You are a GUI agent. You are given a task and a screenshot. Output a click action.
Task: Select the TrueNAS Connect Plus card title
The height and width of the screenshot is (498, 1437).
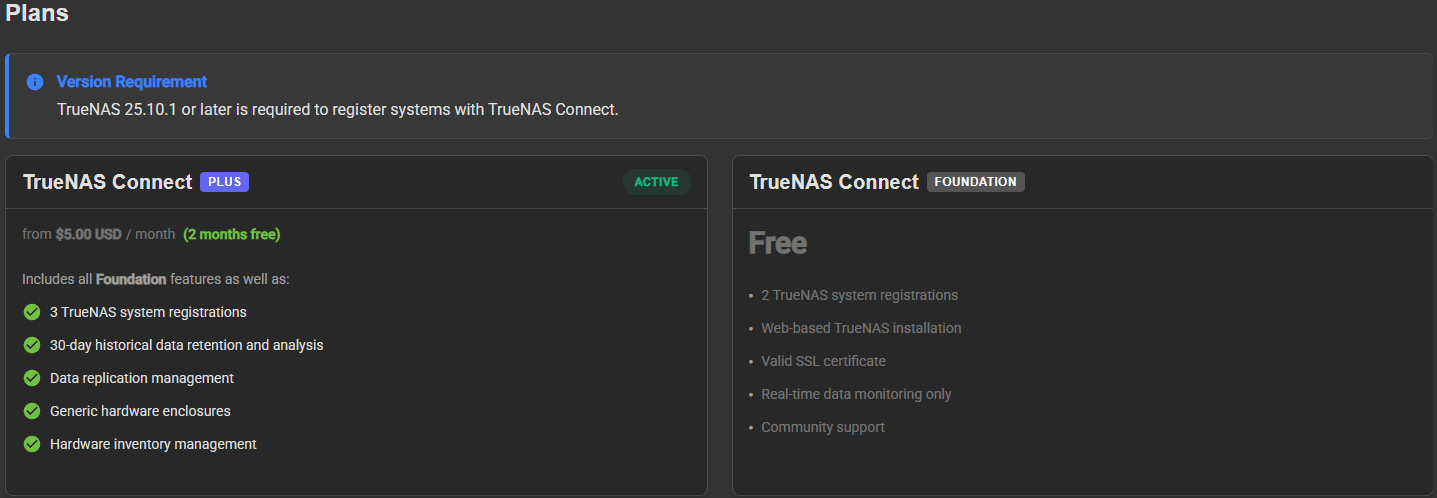point(107,182)
